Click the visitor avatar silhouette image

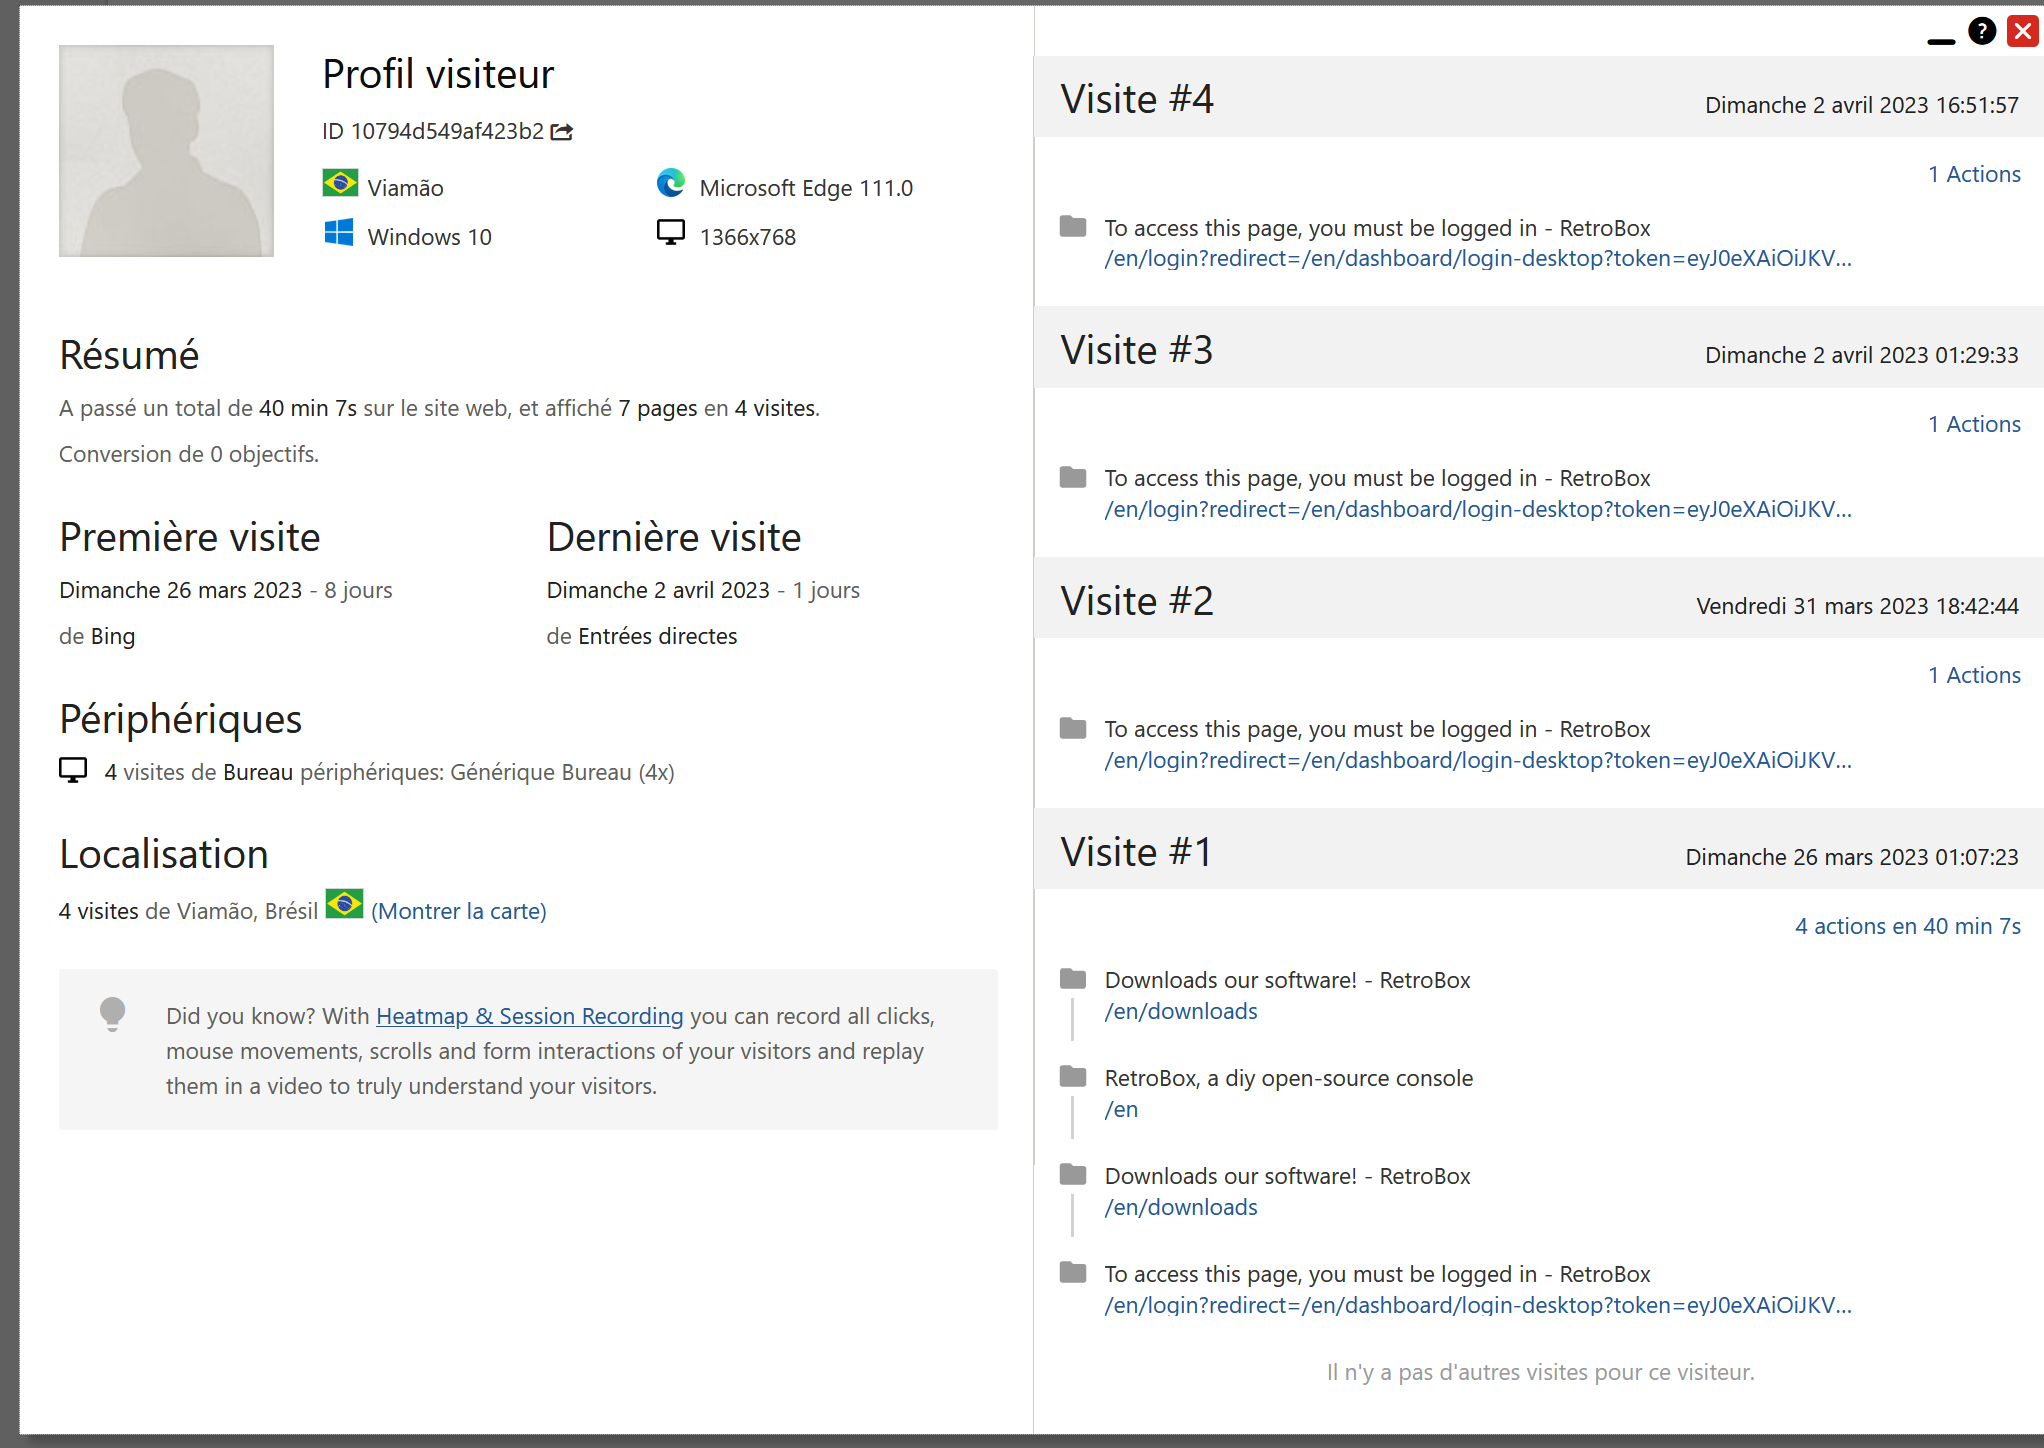[166, 151]
